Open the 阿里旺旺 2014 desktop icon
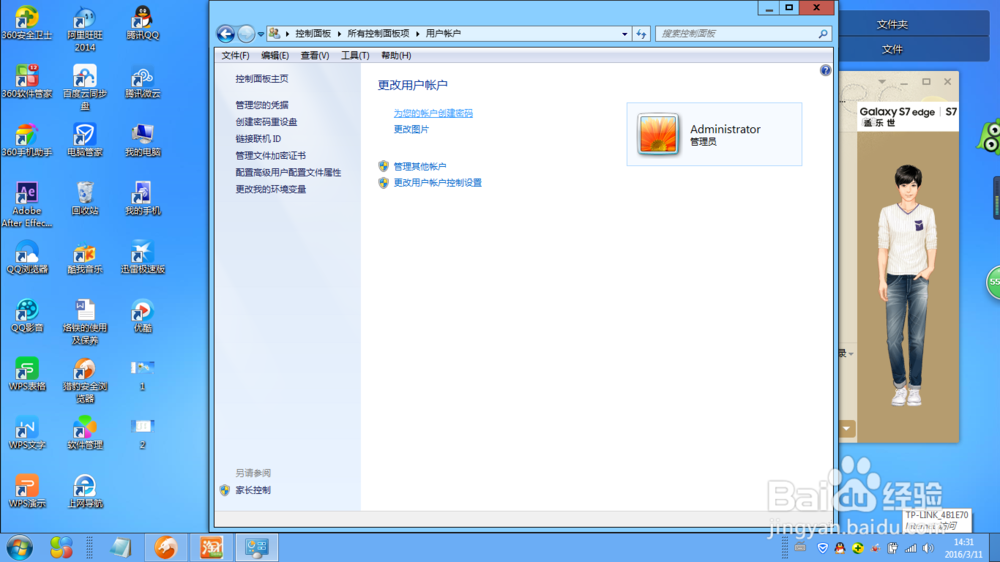This screenshot has width=1000, height=562. tap(85, 29)
